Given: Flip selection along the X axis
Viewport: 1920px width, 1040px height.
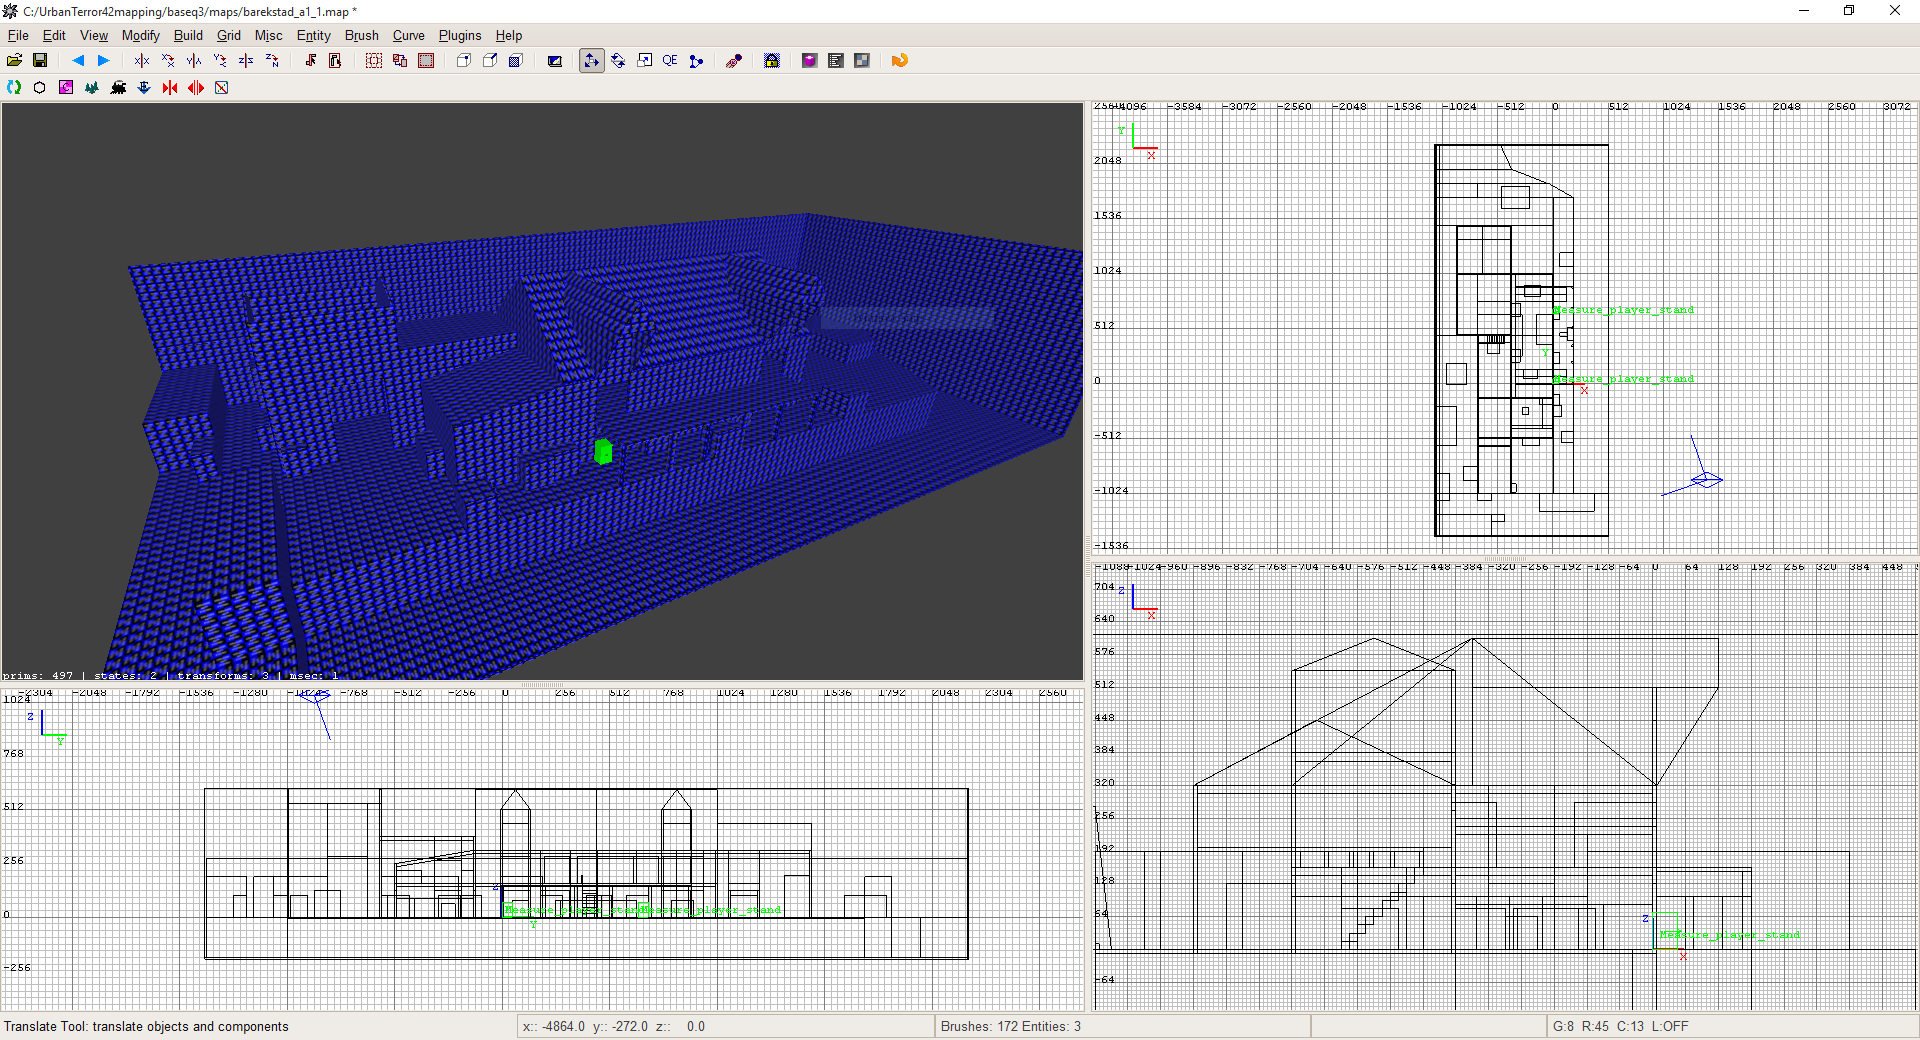Looking at the screenshot, I should point(142,61).
